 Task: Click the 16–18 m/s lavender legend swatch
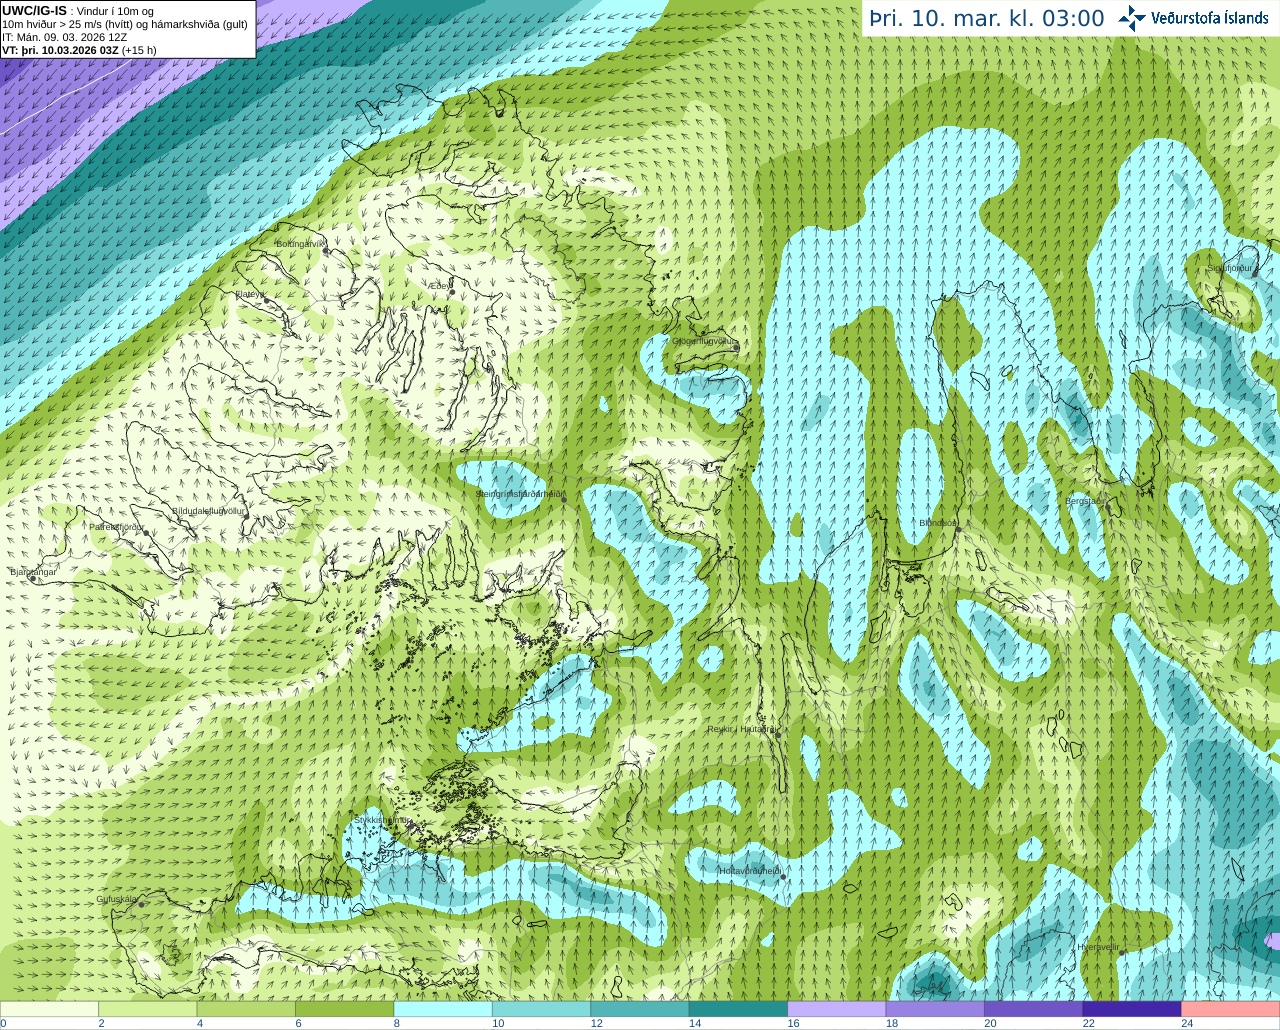[x=837, y=1009]
